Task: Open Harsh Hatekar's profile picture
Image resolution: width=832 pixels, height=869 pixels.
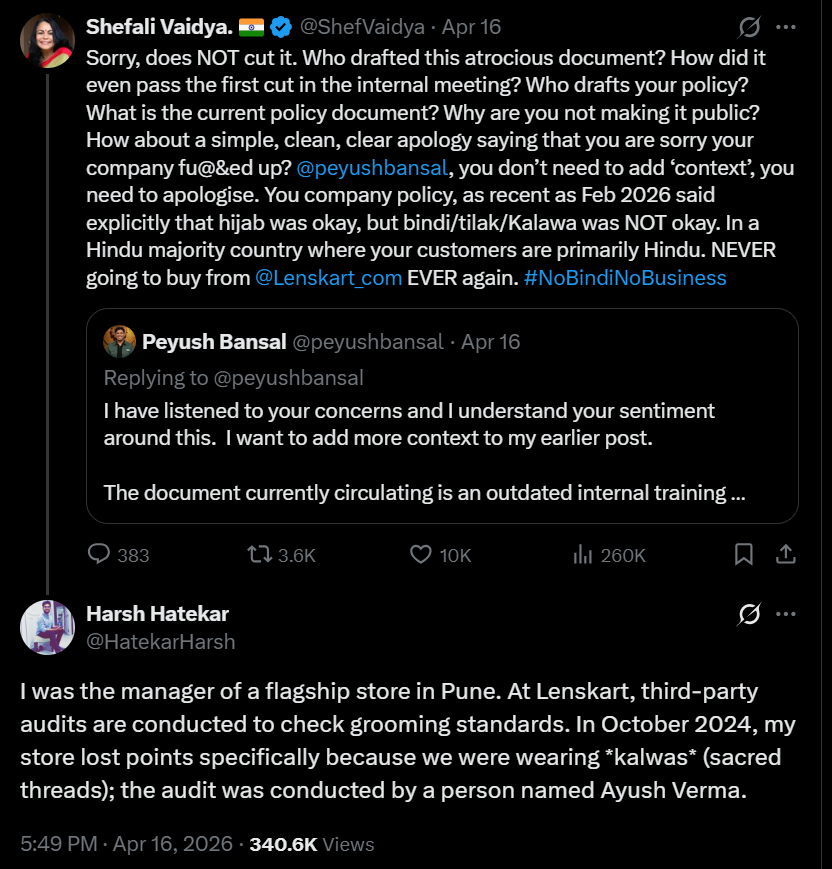Action: [x=47, y=627]
